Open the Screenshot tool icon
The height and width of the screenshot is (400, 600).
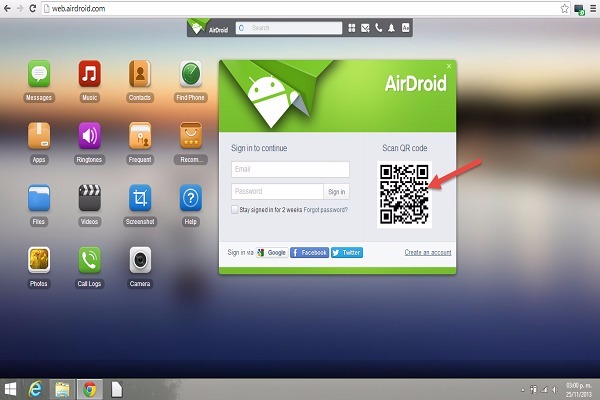tap(141, 197)
